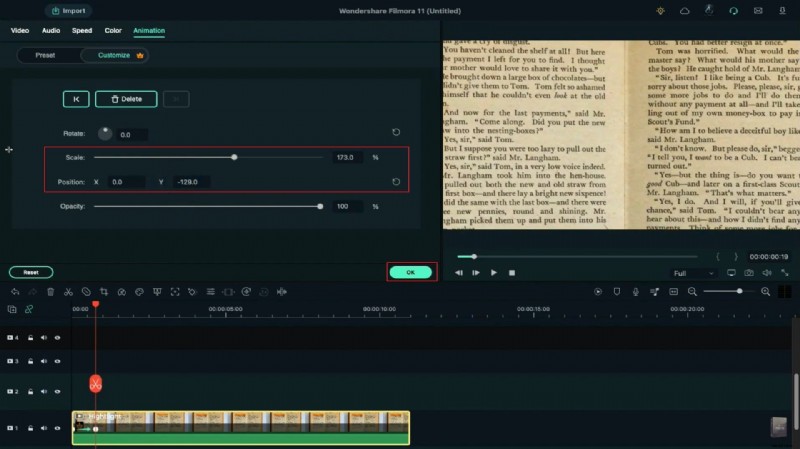Image resolution: width=800 pixels, height=449 pixels.
Task: Open the Import dropdown at the top
Action: (x=67, y=11)
